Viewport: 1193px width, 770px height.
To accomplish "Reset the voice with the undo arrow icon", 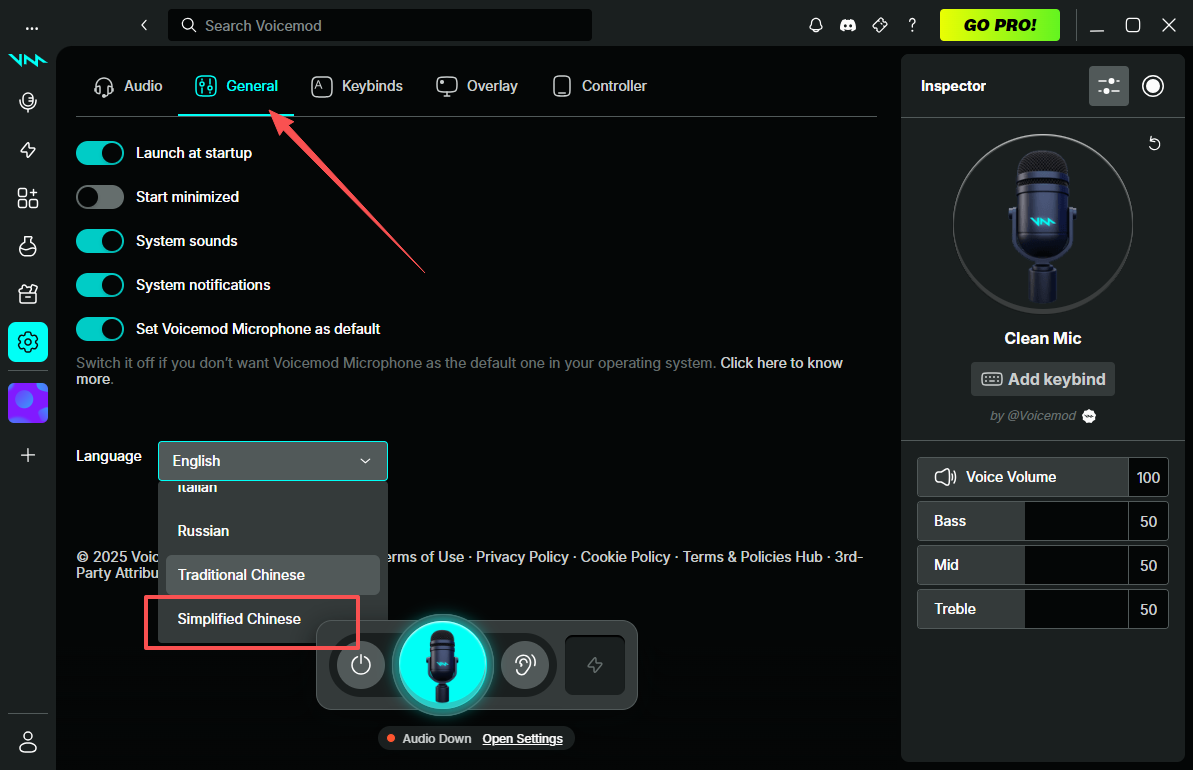I will [x=1154, y=143].
